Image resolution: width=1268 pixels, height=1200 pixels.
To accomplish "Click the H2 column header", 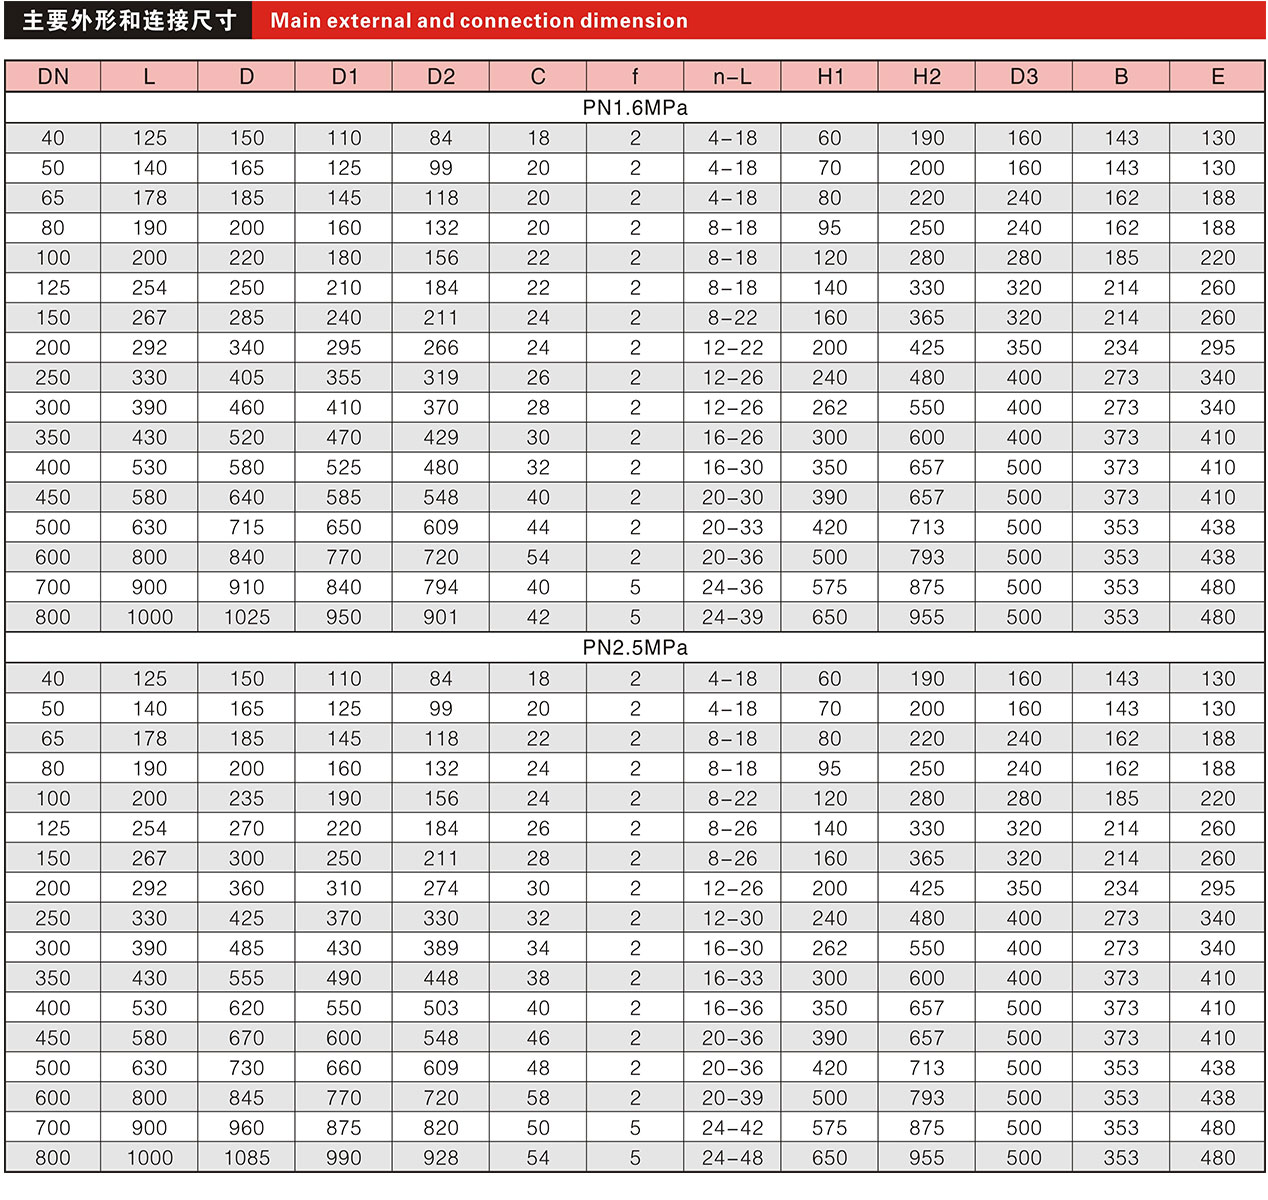I will [927, 77].
